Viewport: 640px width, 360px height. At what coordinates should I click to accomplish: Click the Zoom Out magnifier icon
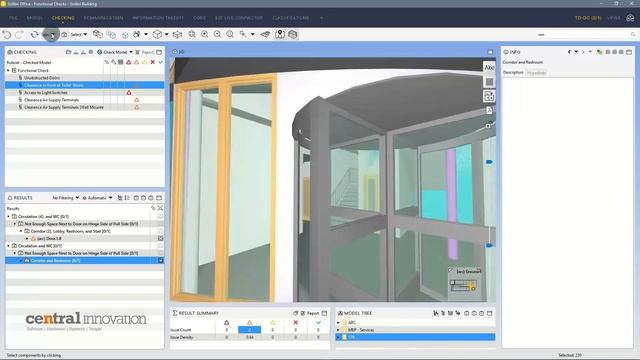tap(217, 35)
